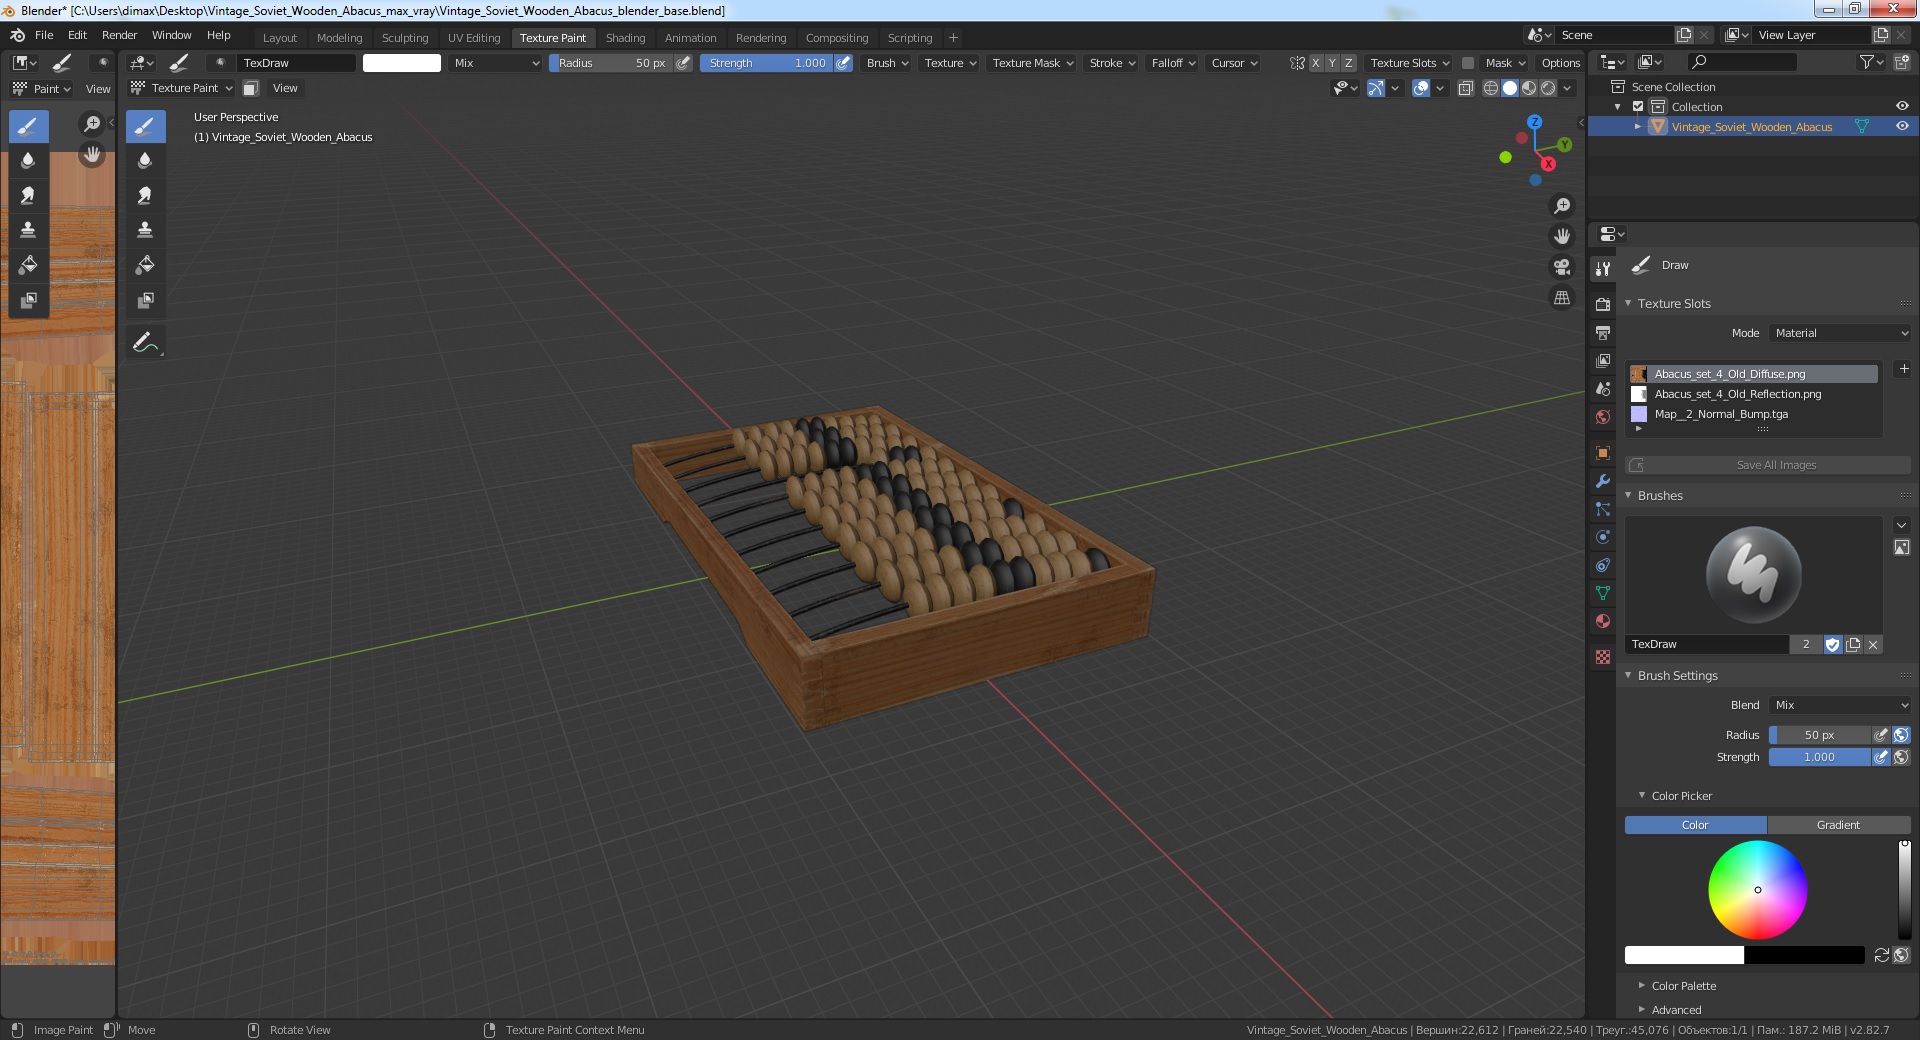This screenshot has width=1920, height=1040.
Task: Open the Object properties tab
Action: 1603,453
